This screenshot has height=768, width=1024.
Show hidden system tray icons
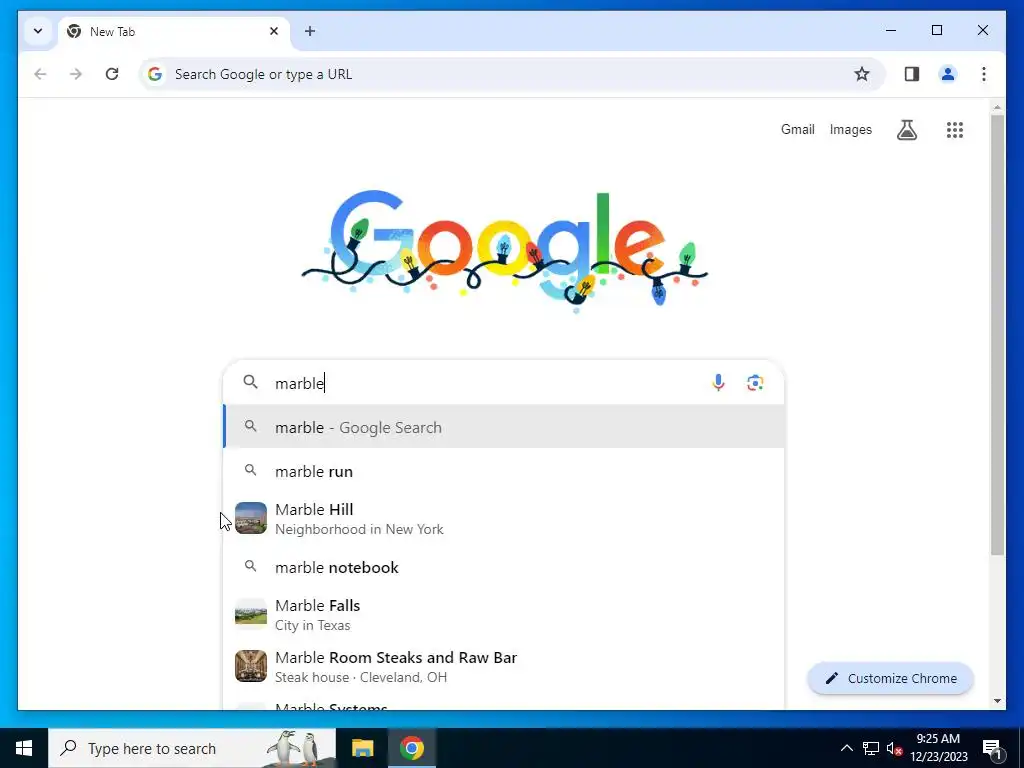click(x=846, y=748)
